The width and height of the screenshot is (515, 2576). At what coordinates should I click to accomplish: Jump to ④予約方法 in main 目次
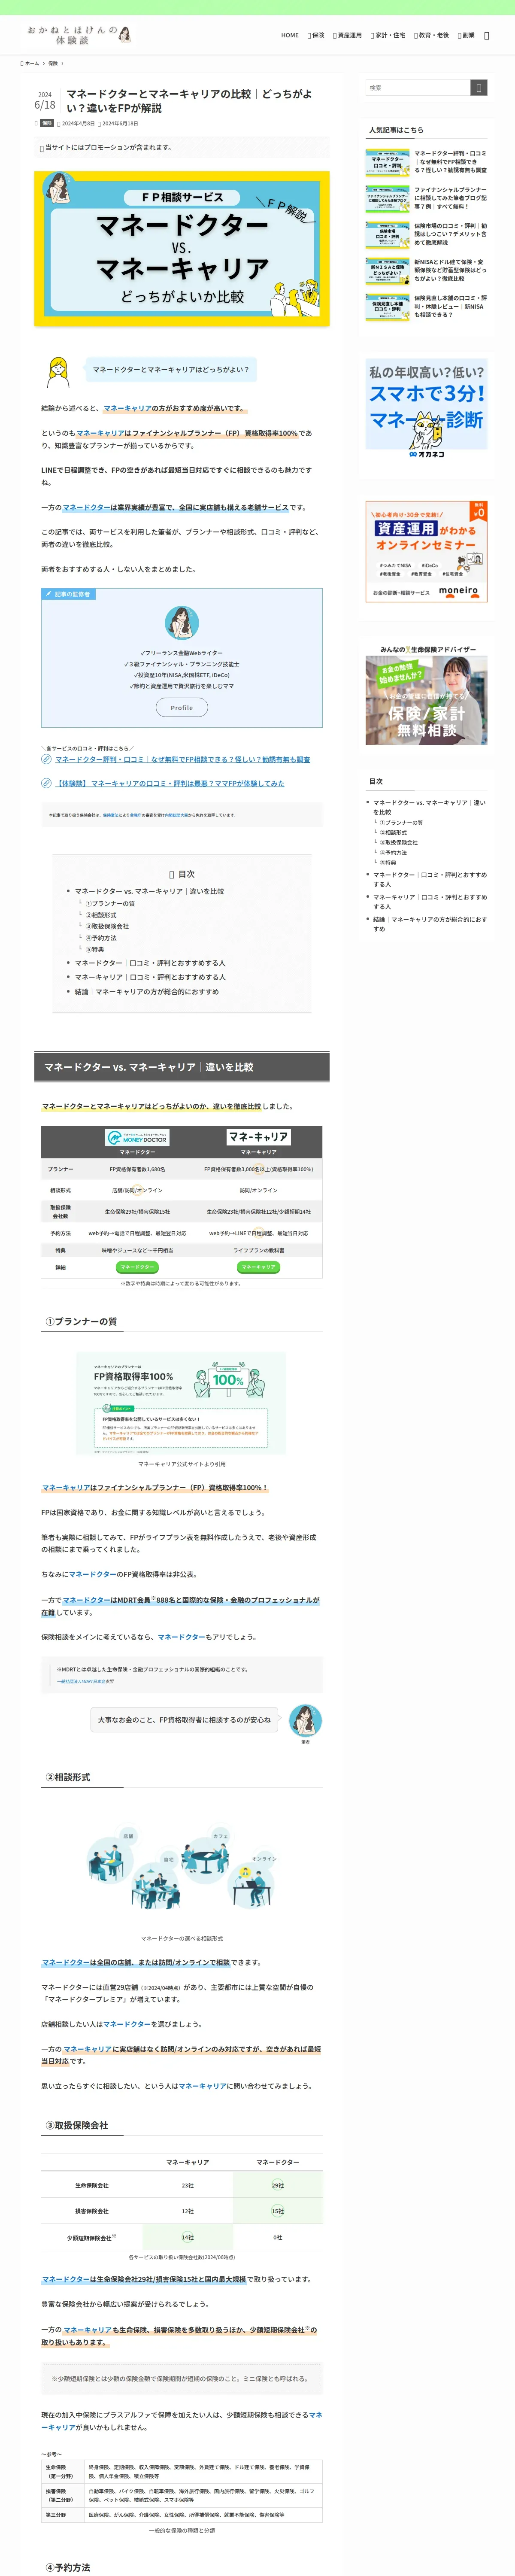tap(101, 938)
